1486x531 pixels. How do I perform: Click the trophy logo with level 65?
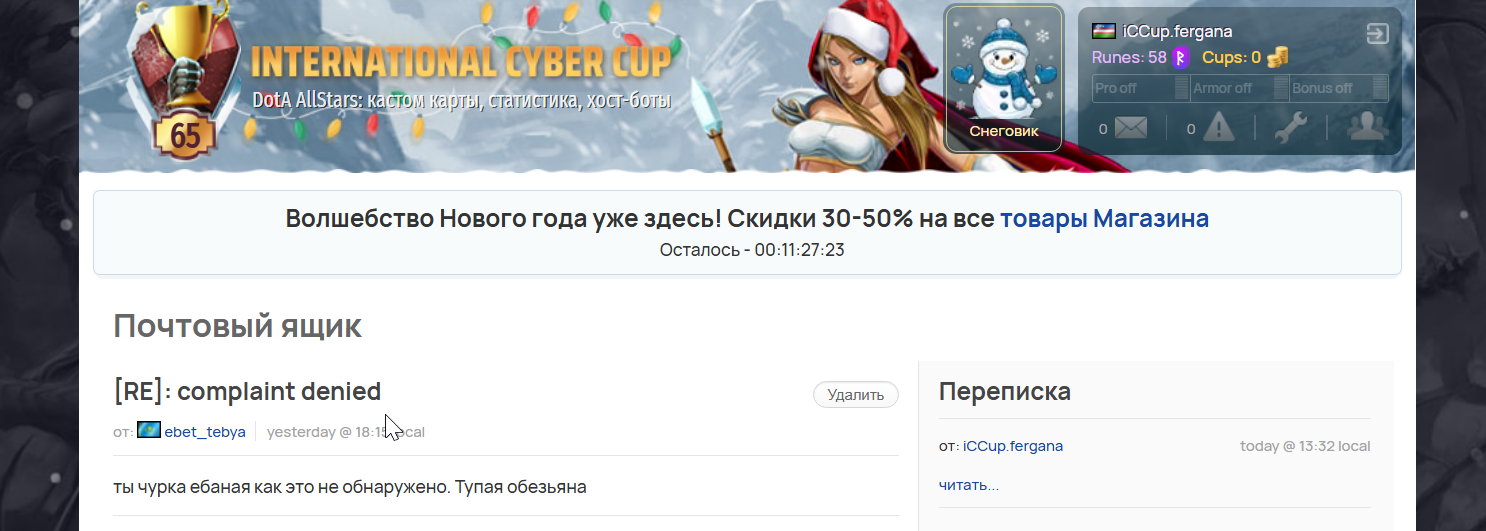coord(186,85)
